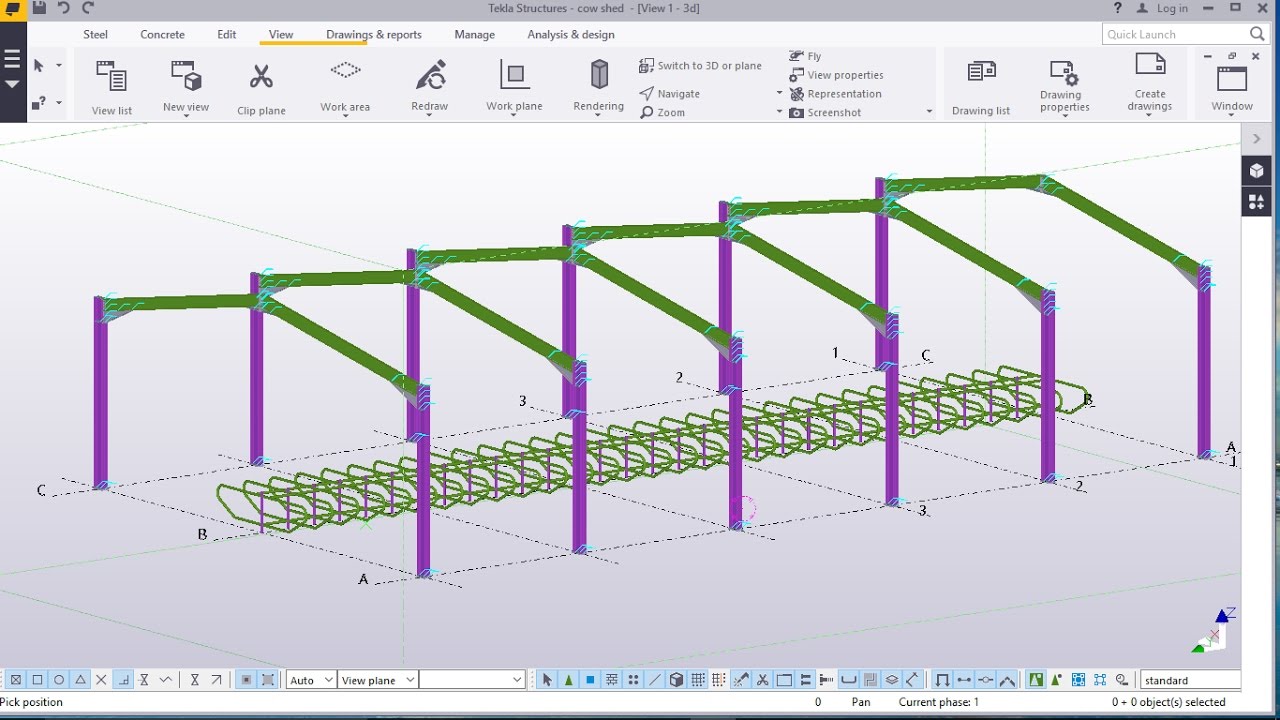Viewport: 1280px width, 720px height.
Task: Open the Drawings & reports tab
Action: (x=374, y=34)
